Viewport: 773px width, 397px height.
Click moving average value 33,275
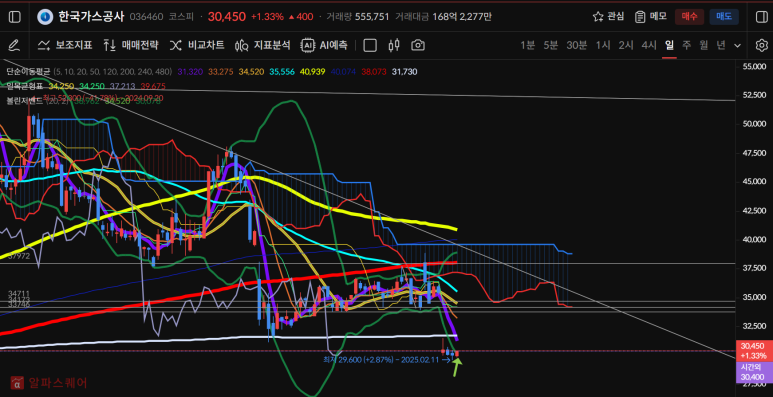tap(220, 72)
